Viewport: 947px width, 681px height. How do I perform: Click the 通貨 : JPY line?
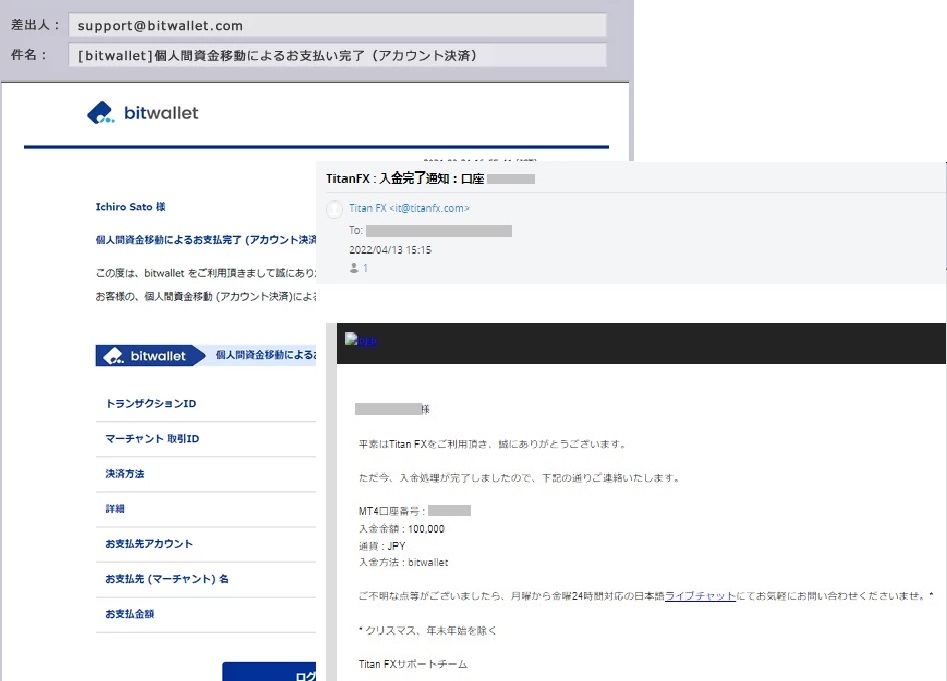382,546
